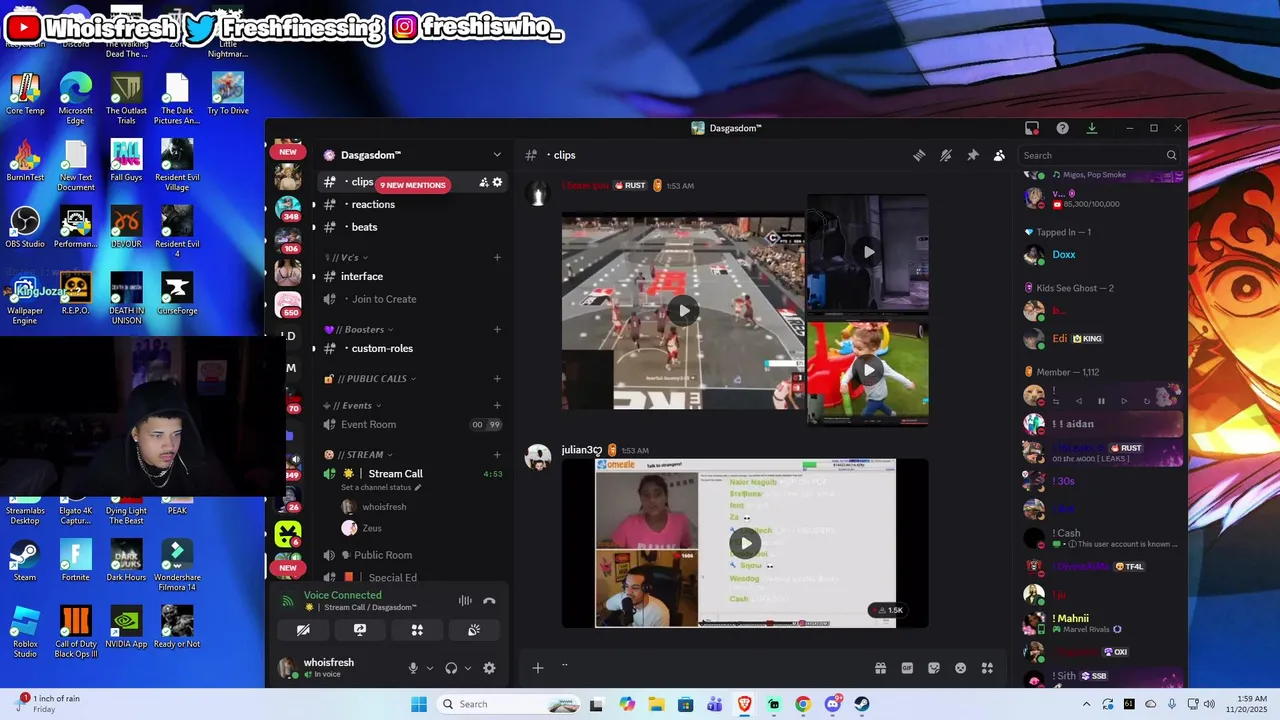This screenshot has width=1280, height=720.
Task: Open Google Chrome on taskbar
Action: [x=803, y=704]
